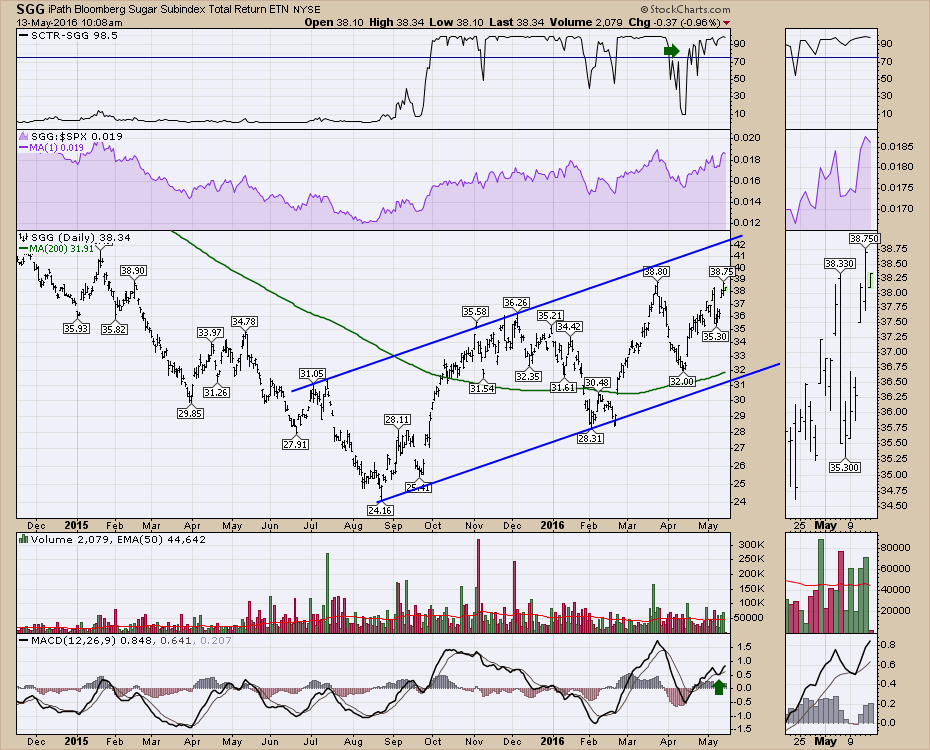Click the 36.26 December high label
This screenshot has height=750, width=930.
(x=515, y=302)
